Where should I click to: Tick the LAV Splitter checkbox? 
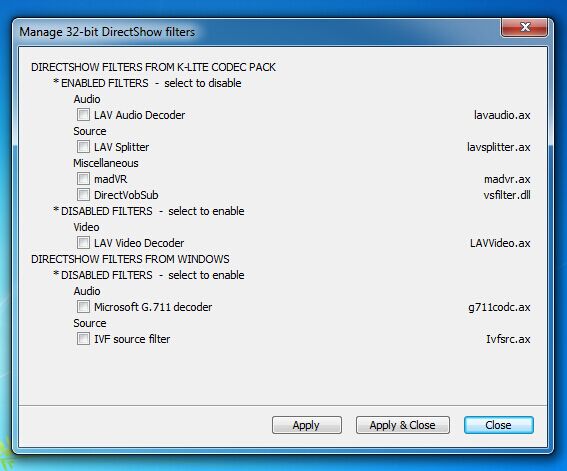point(83,147)
